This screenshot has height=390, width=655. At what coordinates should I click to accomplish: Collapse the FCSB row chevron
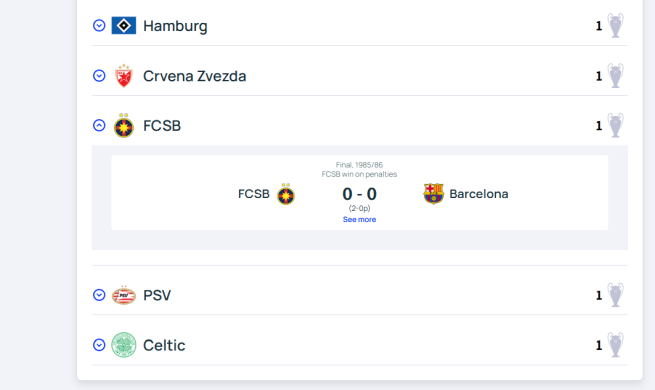point(99,125)
